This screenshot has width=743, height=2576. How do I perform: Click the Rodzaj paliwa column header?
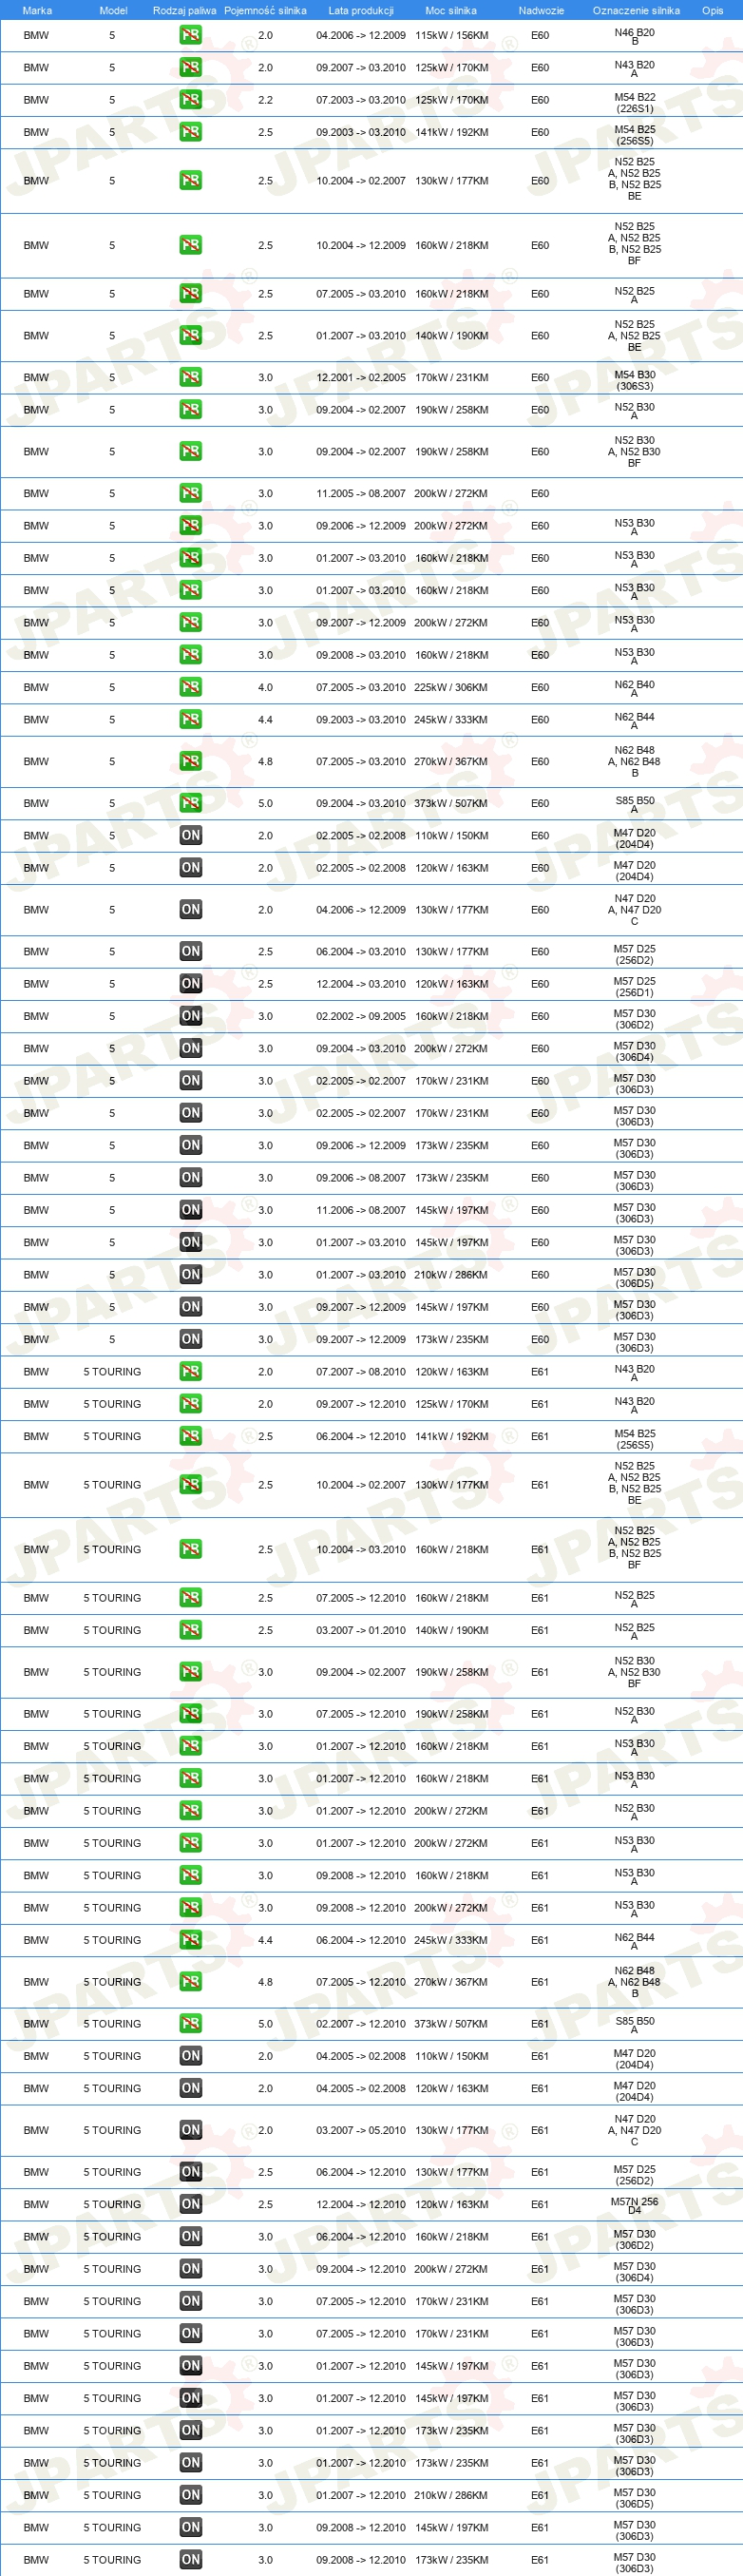(x=184, y=10)
